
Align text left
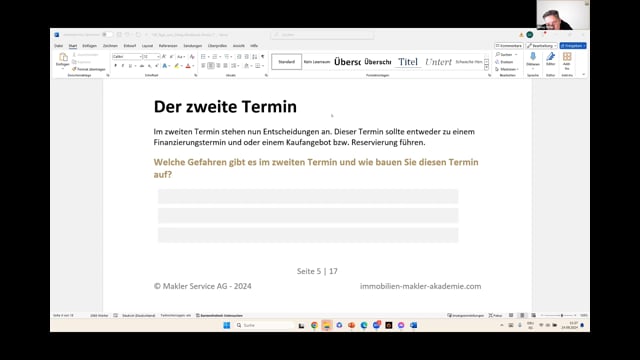pos(203,66)
